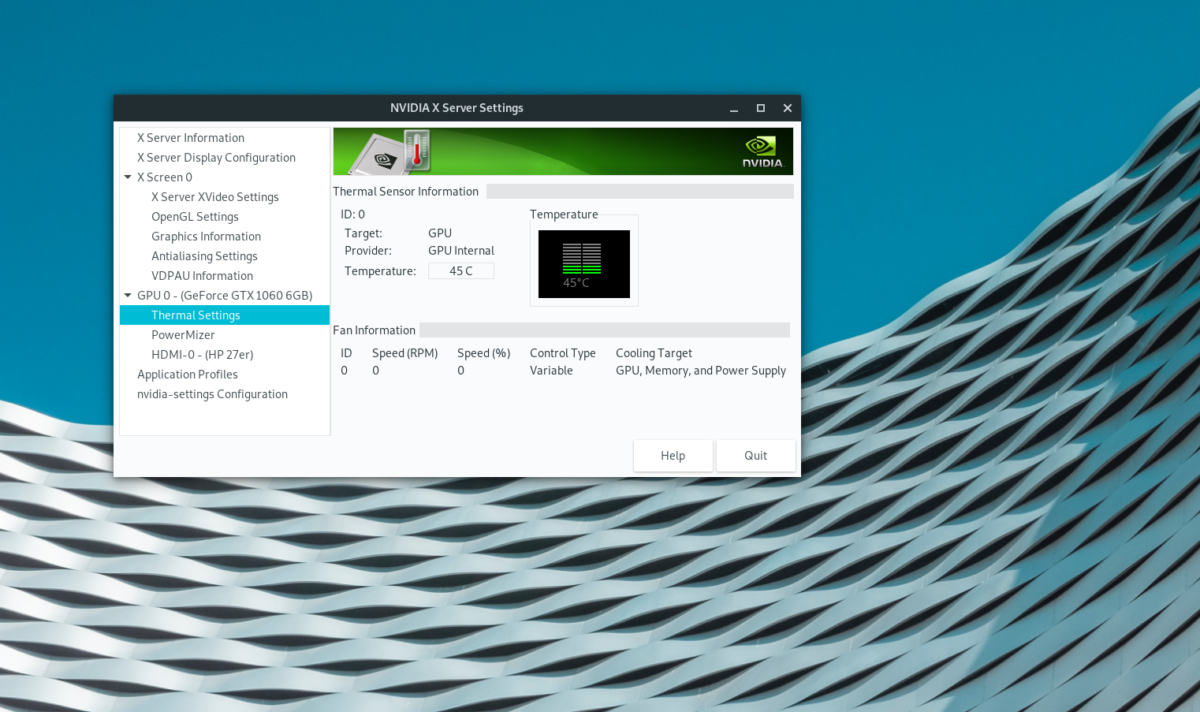The width and height of the screenshot is (1200, 712).
Task: Select HDMI-0 (HP 27er) display
Action: coord(201,355)
